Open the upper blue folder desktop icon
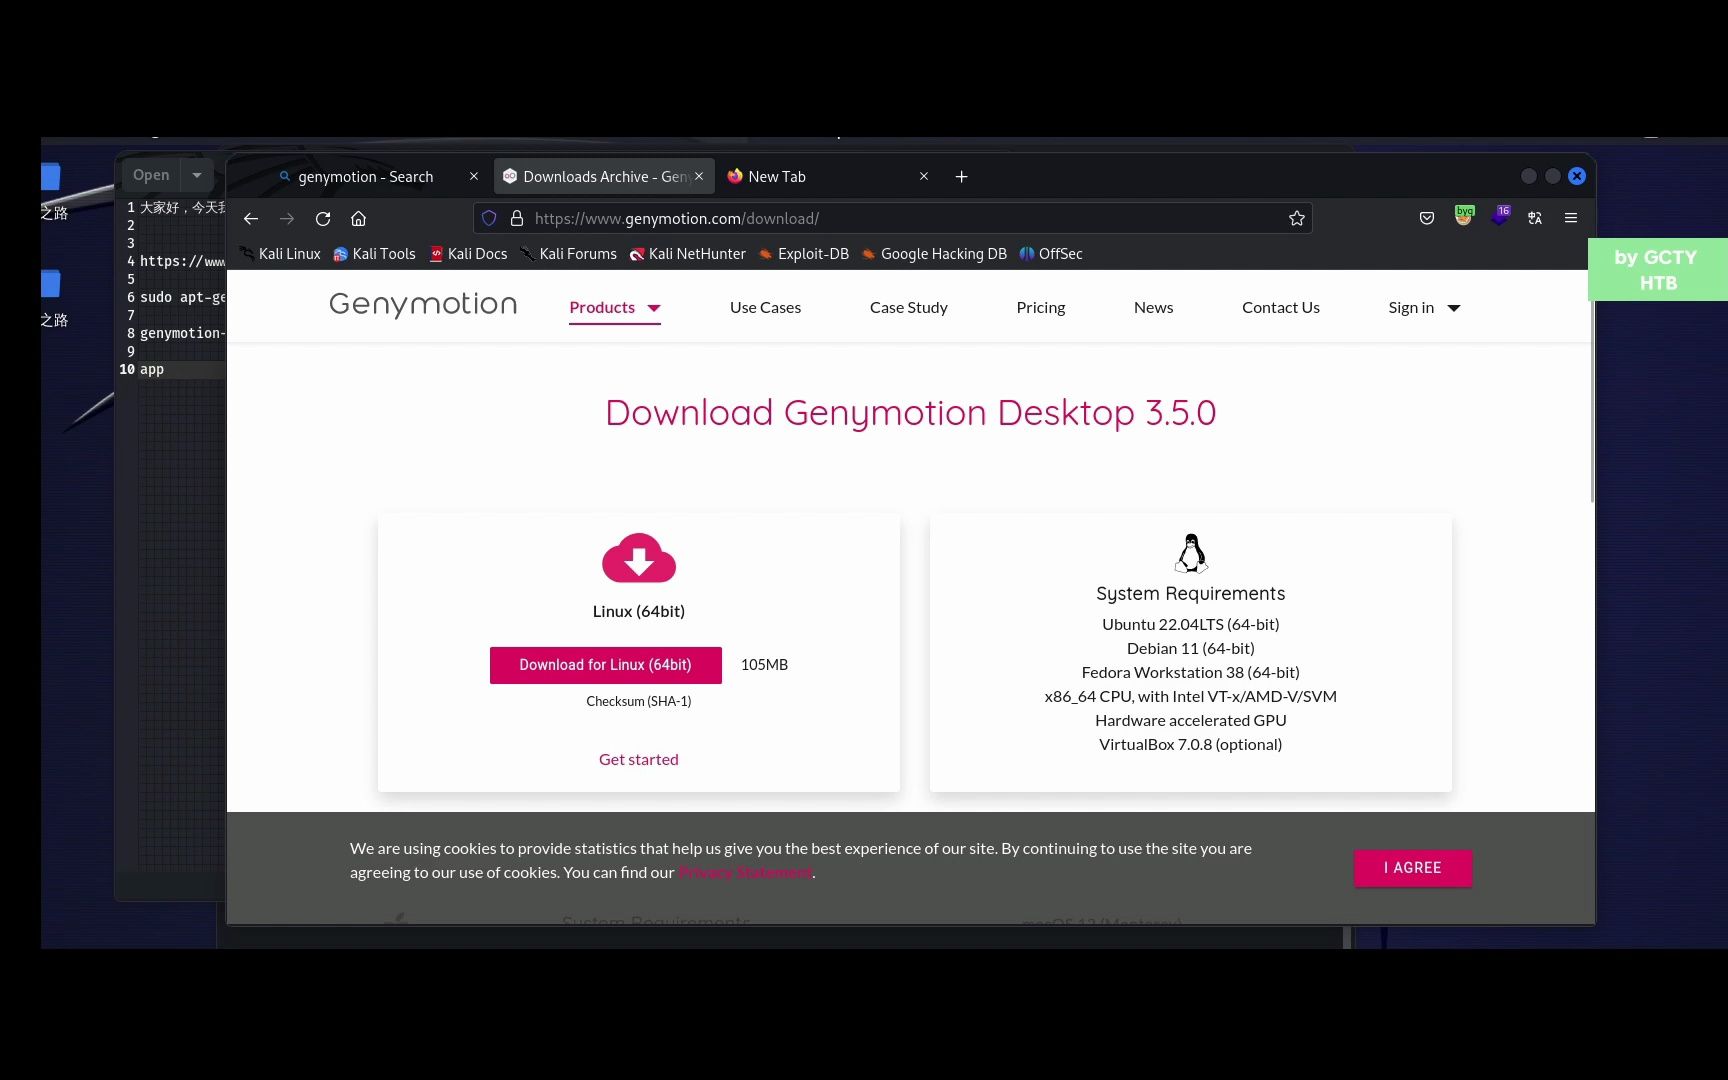This screenshot has width=1728, height=1080. (51, 177)
